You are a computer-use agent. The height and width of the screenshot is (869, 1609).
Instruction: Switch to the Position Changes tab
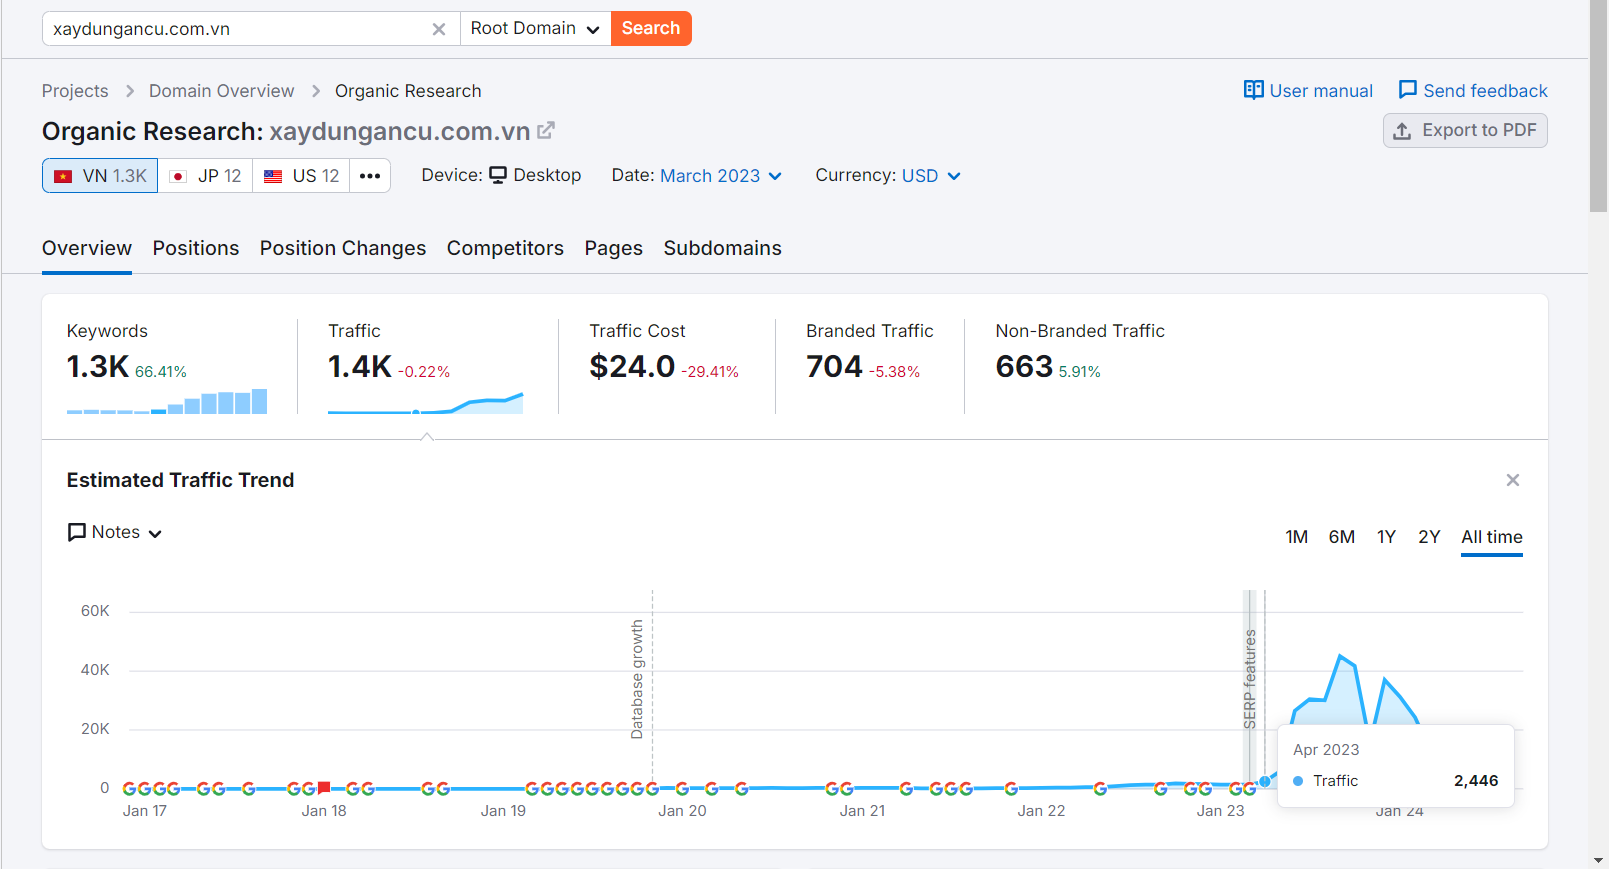(343, 248)
